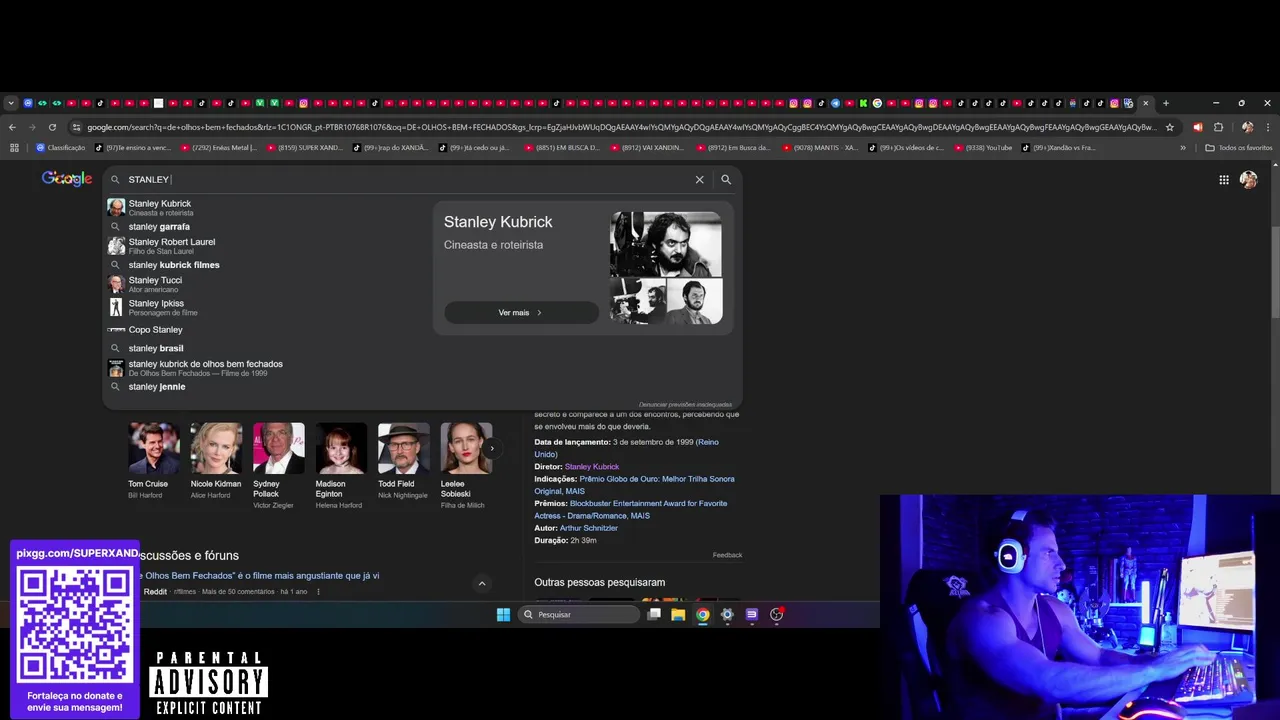
Task: Click the Google search field containing STANLEY
Action: pos(408,180)
